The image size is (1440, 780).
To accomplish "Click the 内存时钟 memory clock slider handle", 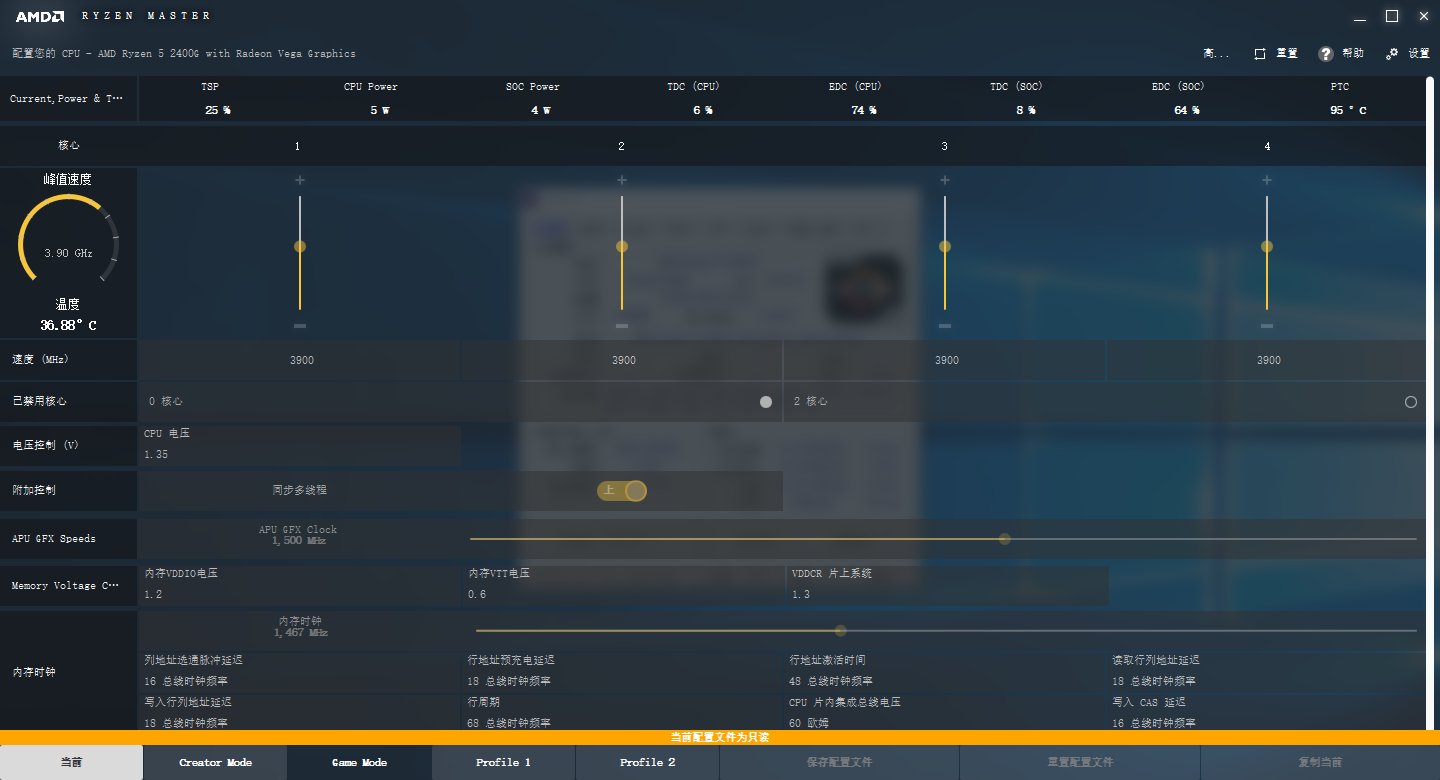I will pyautogui.click(x=841, y=631).
